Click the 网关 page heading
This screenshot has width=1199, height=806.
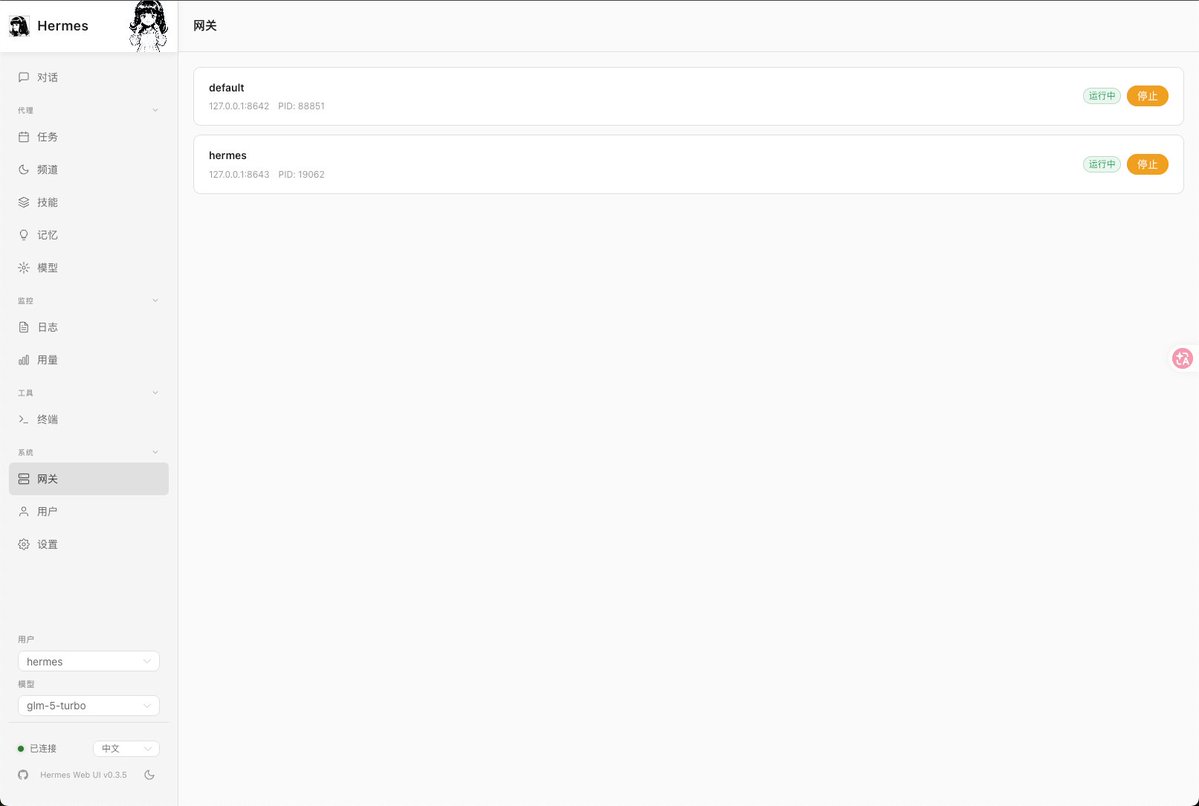[205, 26]
